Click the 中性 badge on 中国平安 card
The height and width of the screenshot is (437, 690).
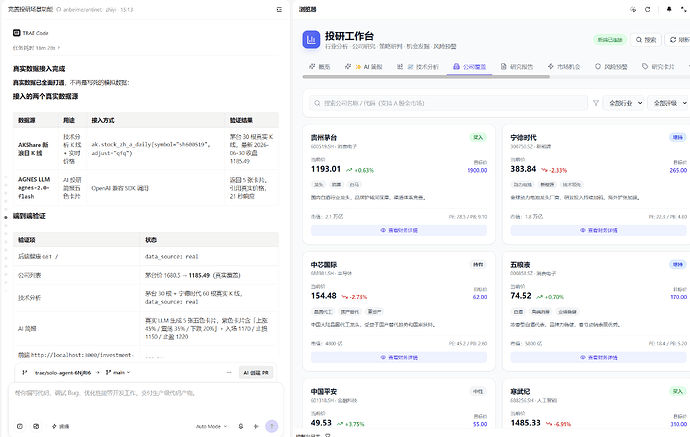click(x=477, y=391)
